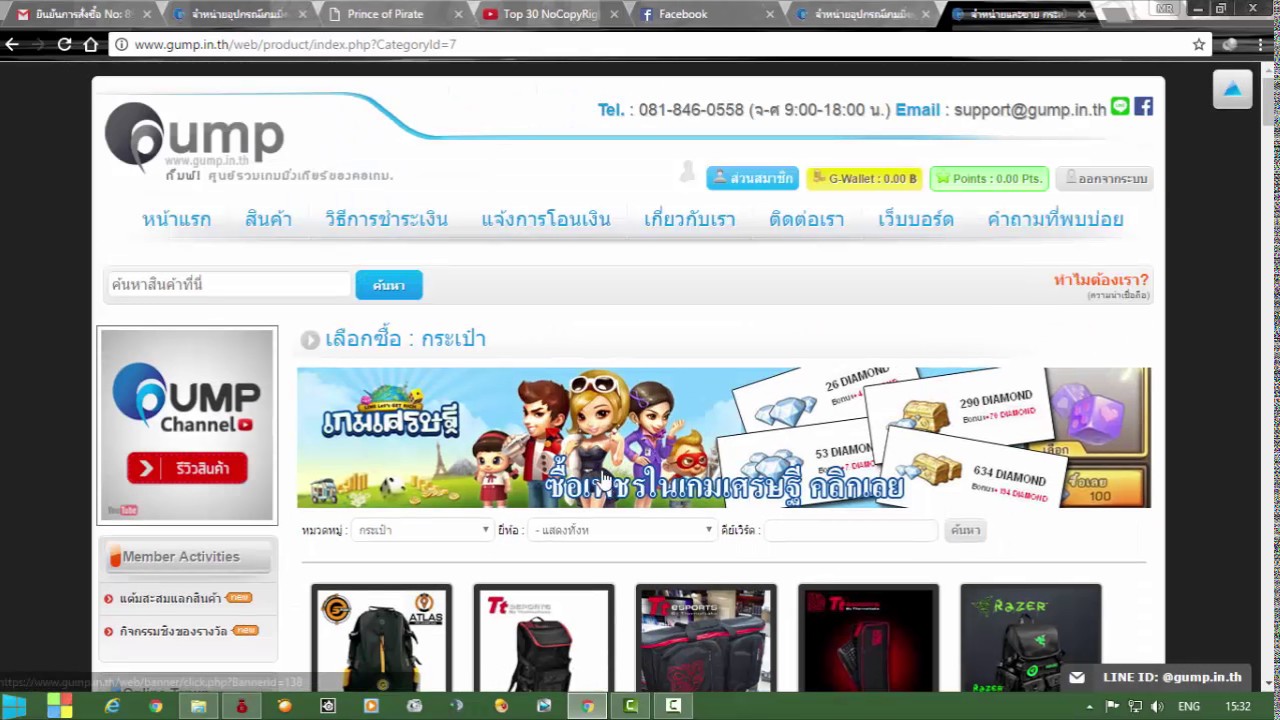This screenshot has width=1280, height=720.
Task: Reload the page with the refresh icon
Action: tap(64, 44)
